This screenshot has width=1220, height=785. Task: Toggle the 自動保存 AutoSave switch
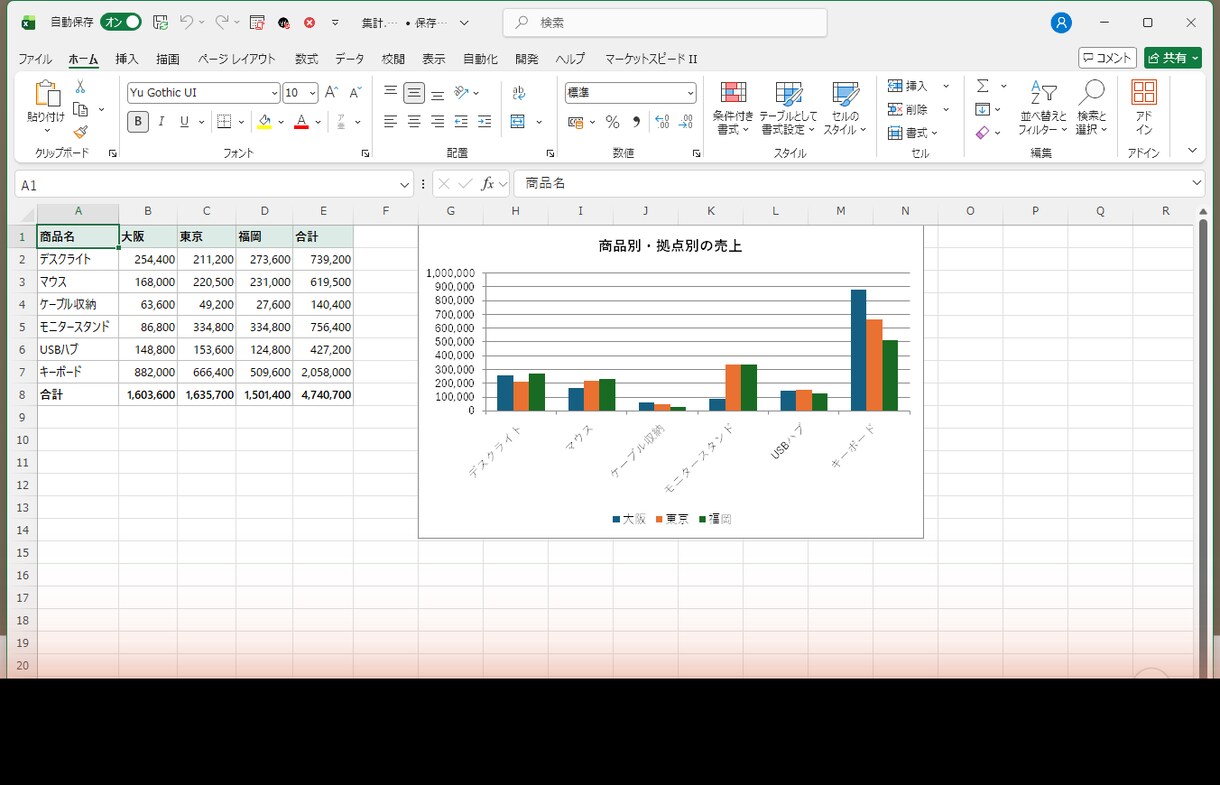click(121, 22)
